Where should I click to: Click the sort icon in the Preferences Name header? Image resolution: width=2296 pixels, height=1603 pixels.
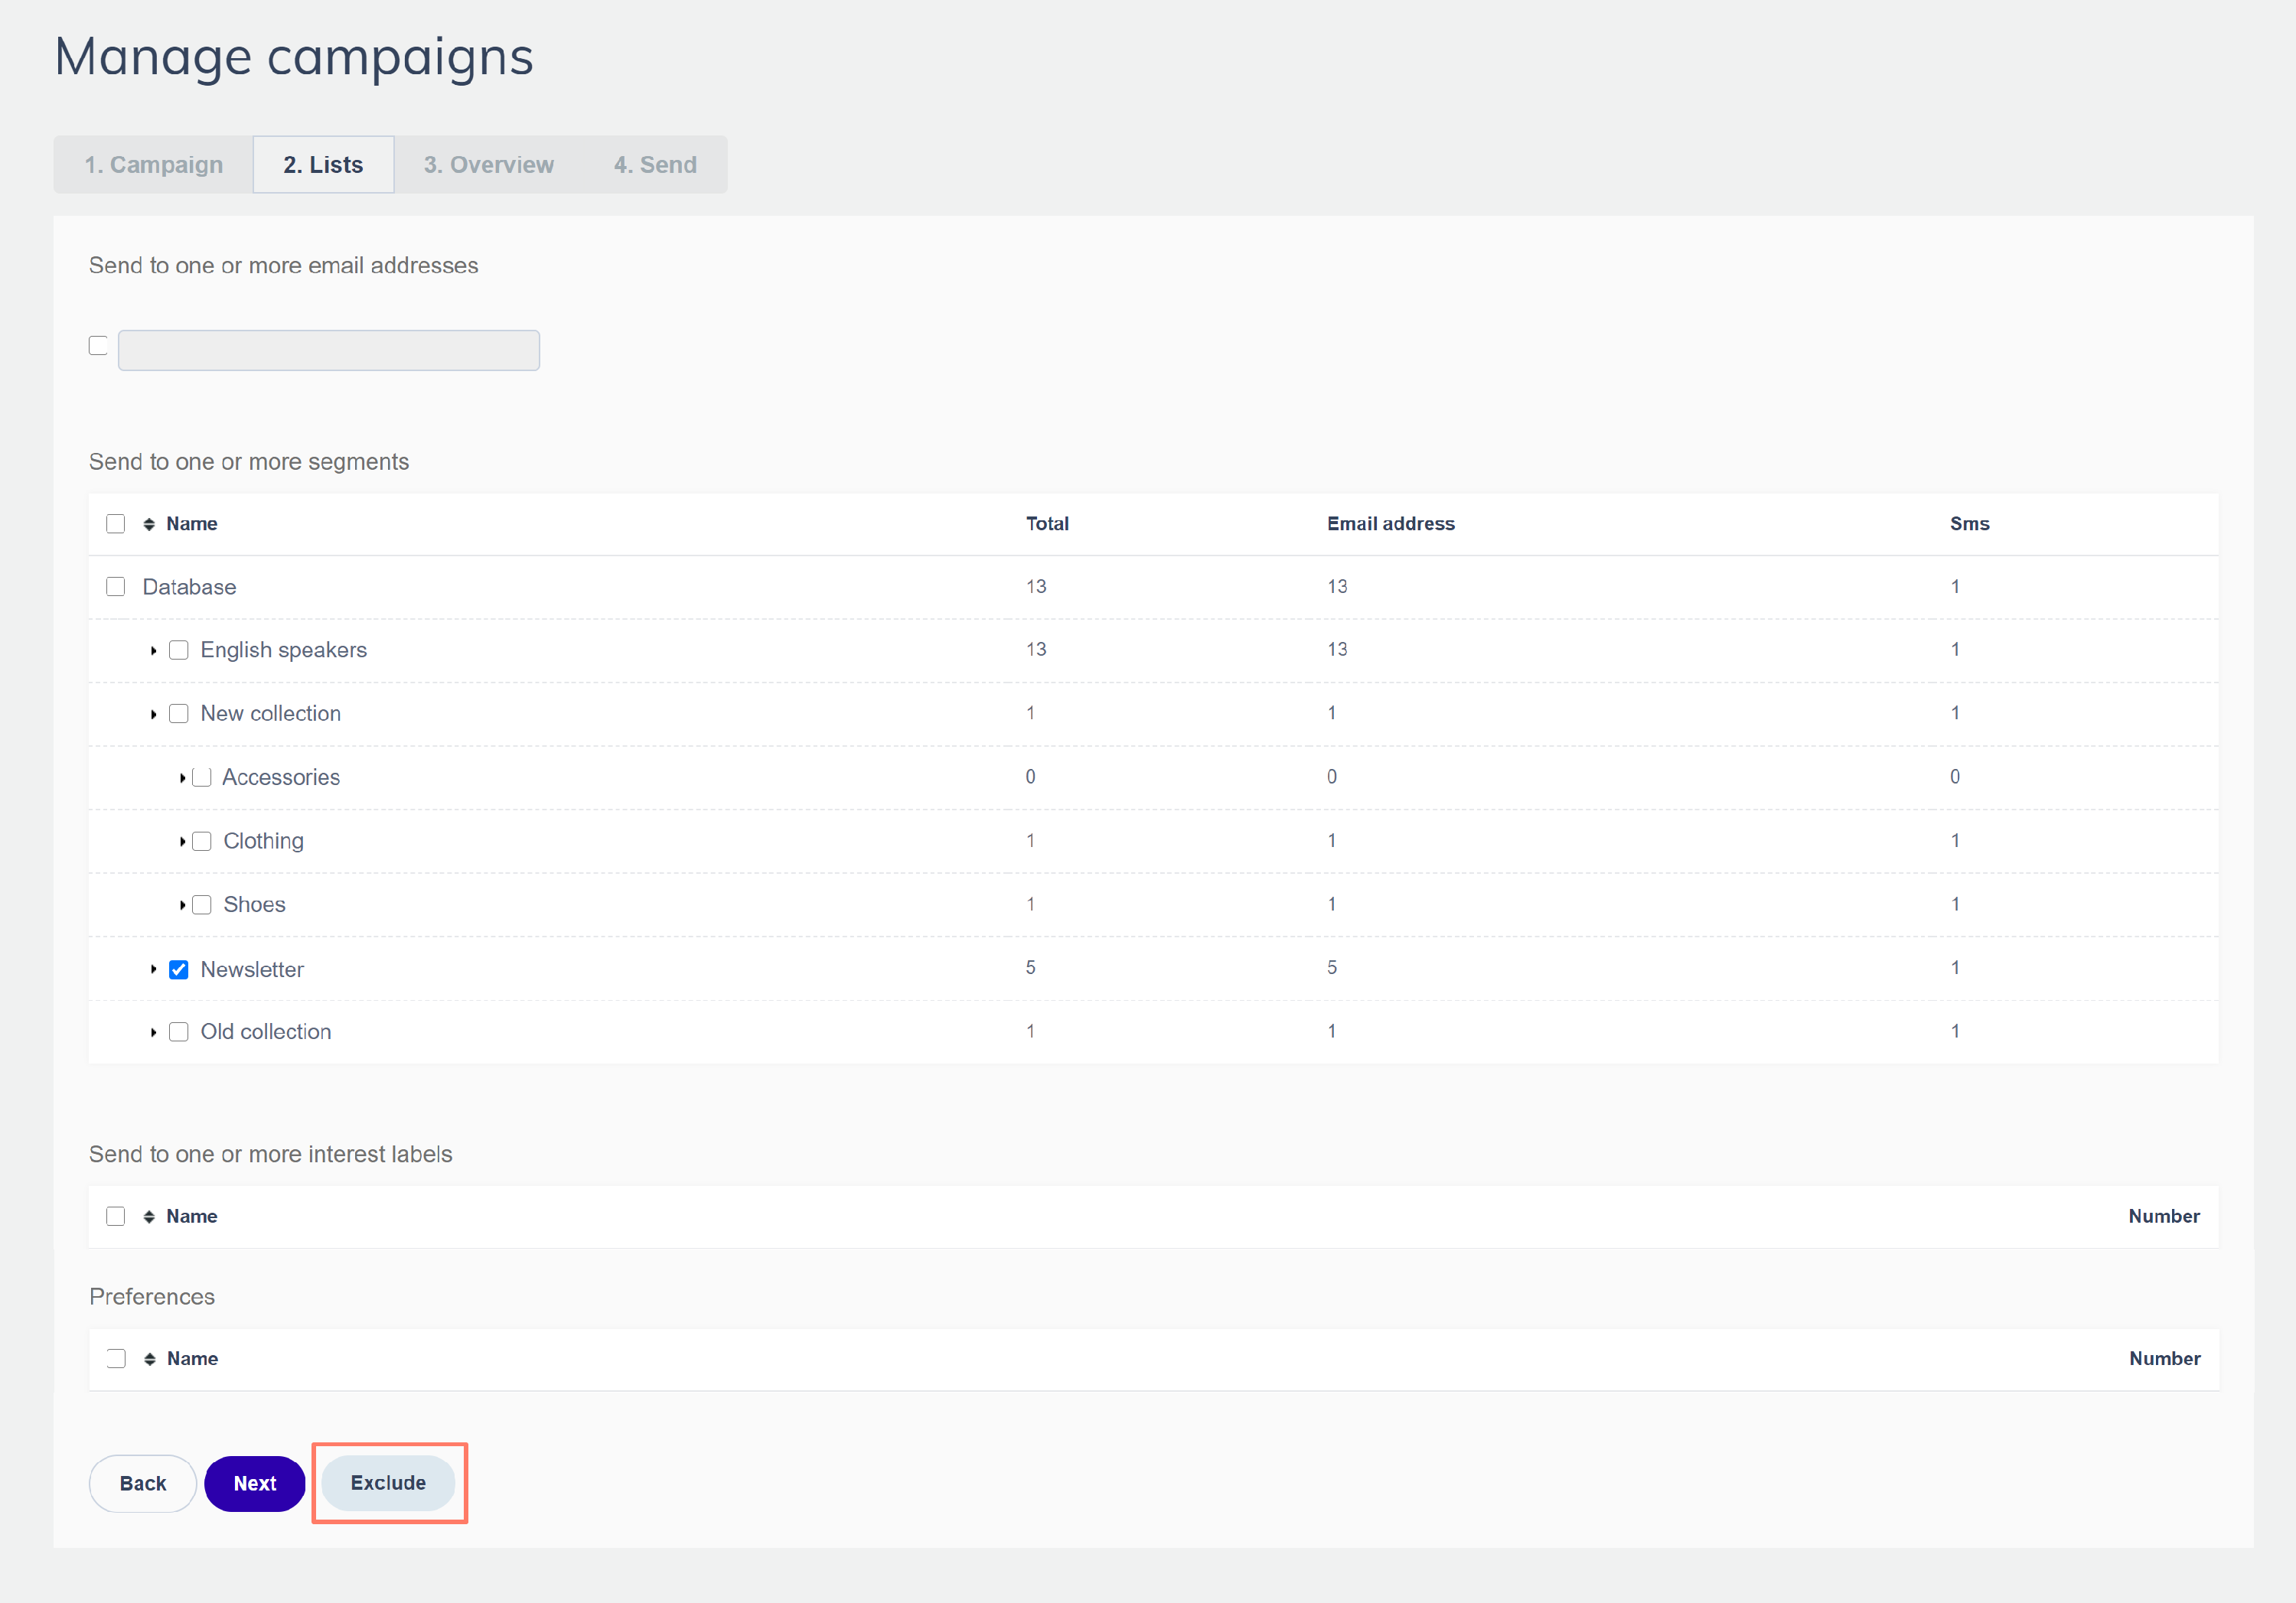click(149, 1358)
